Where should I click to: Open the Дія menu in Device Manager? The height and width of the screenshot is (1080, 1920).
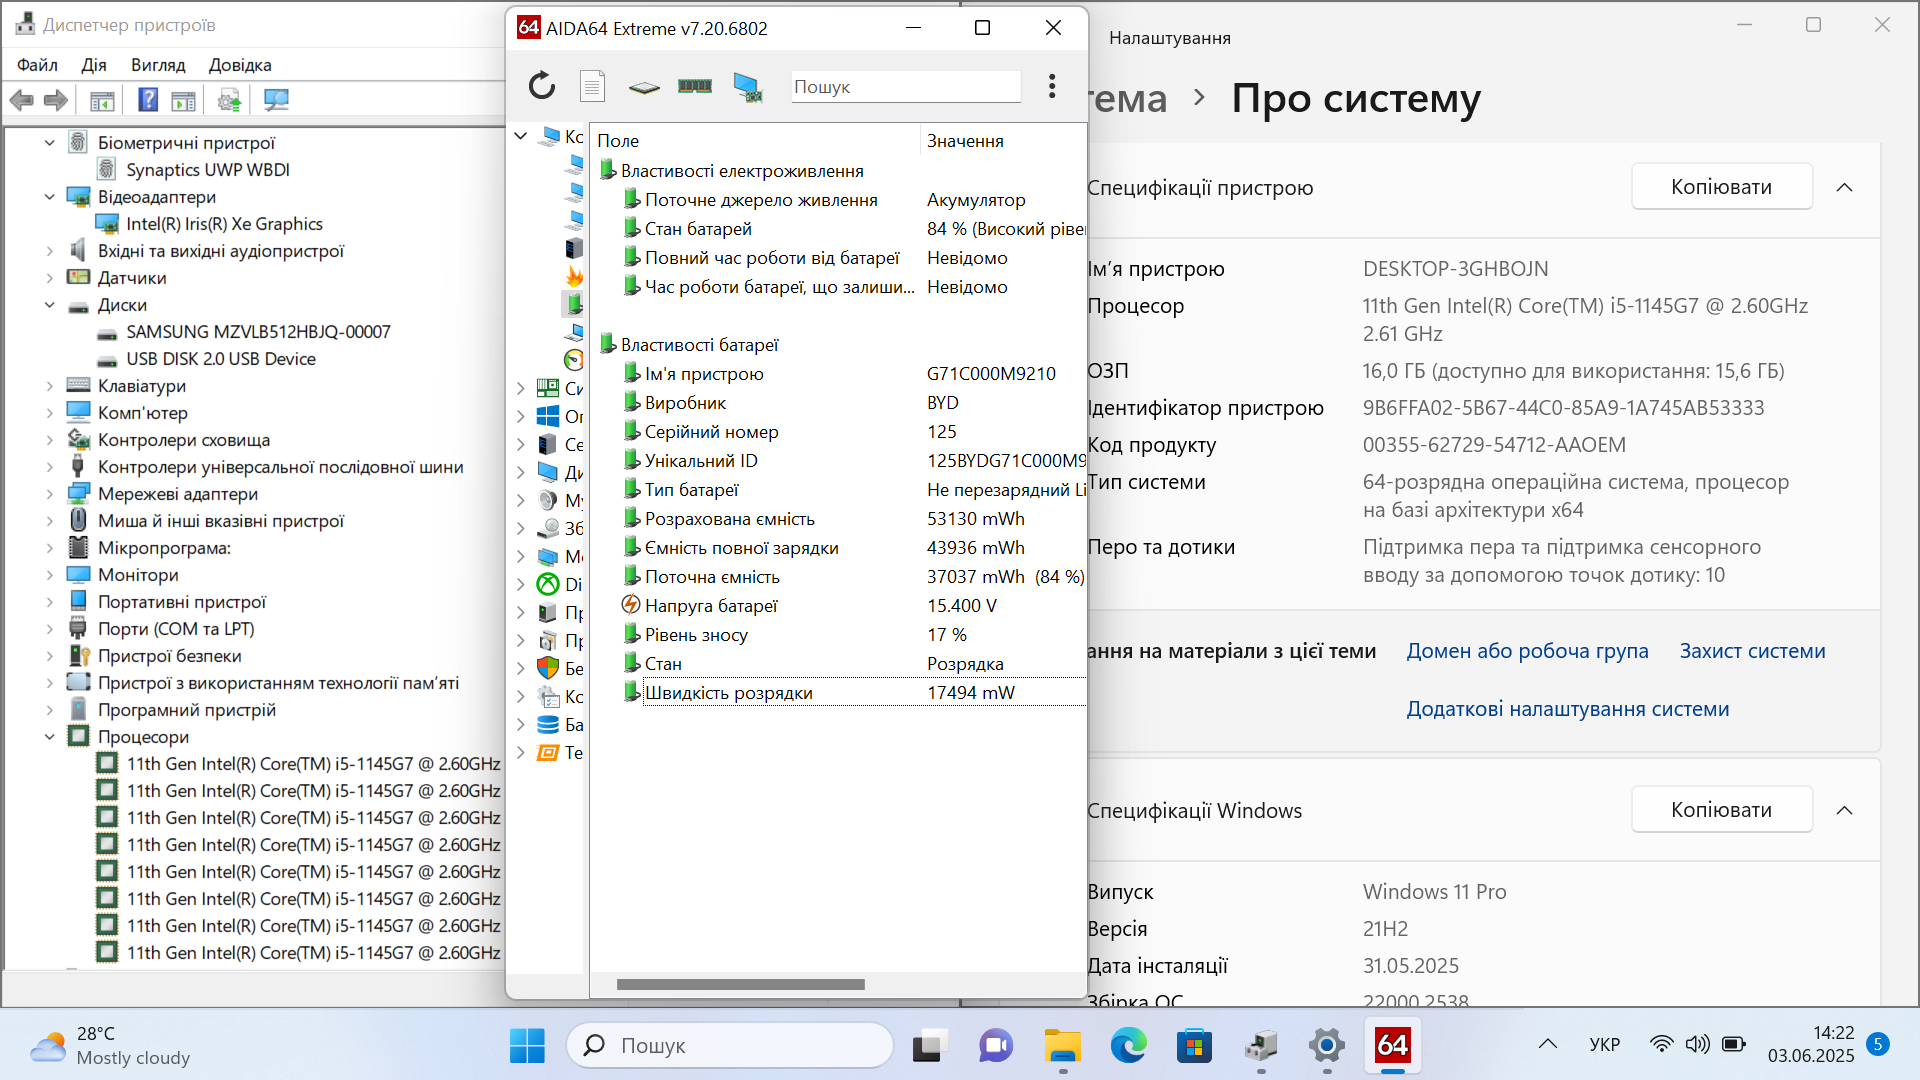pyautogui.click(x=94, y=65)
